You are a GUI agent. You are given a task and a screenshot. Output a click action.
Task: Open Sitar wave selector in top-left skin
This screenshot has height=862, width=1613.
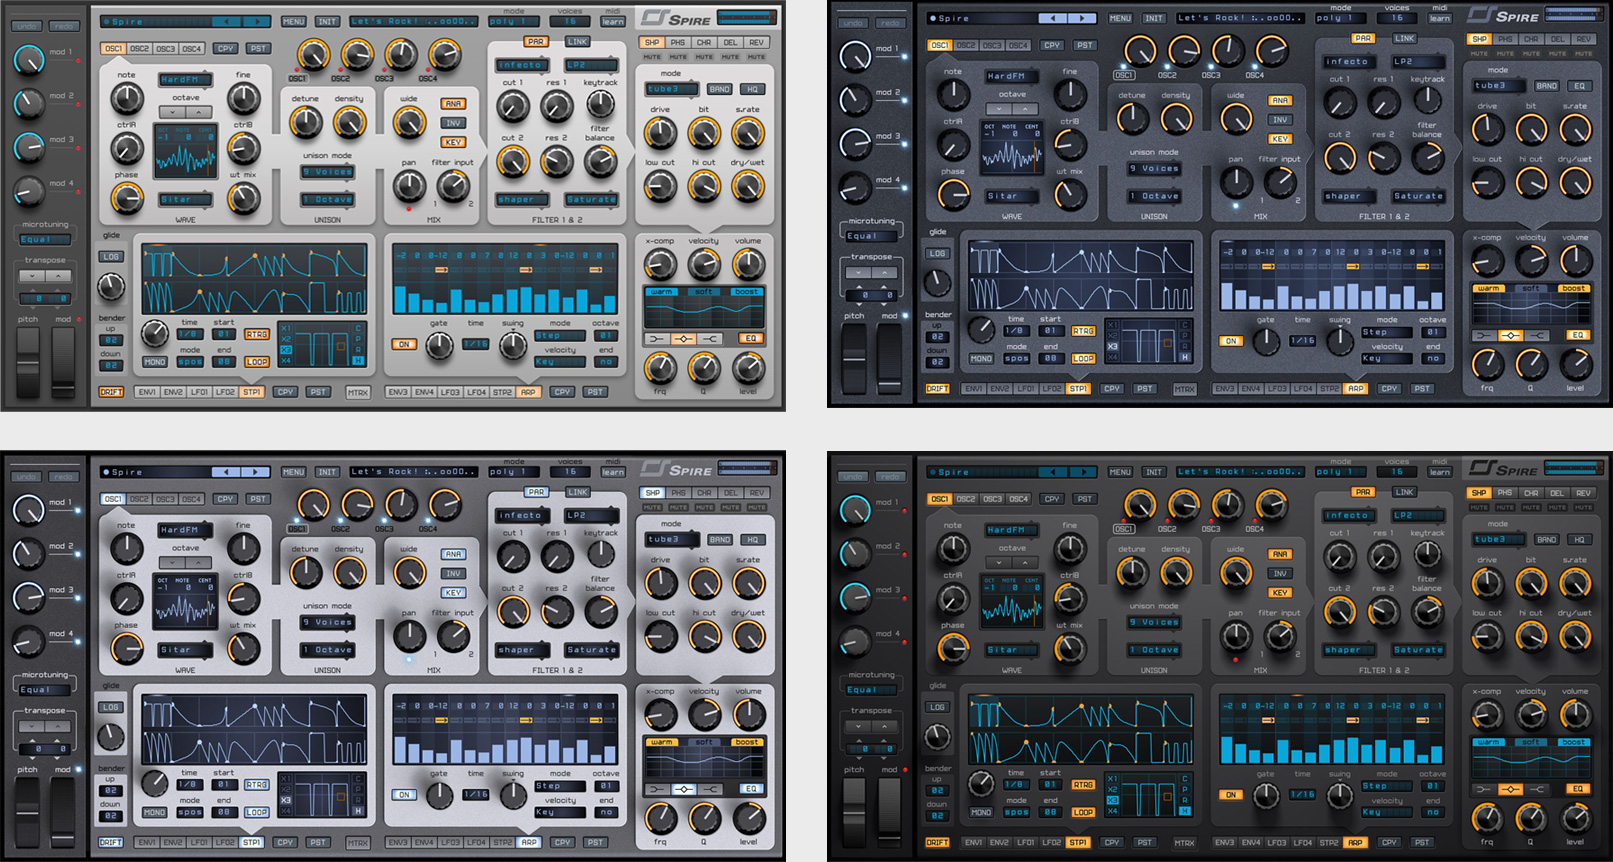185,199
